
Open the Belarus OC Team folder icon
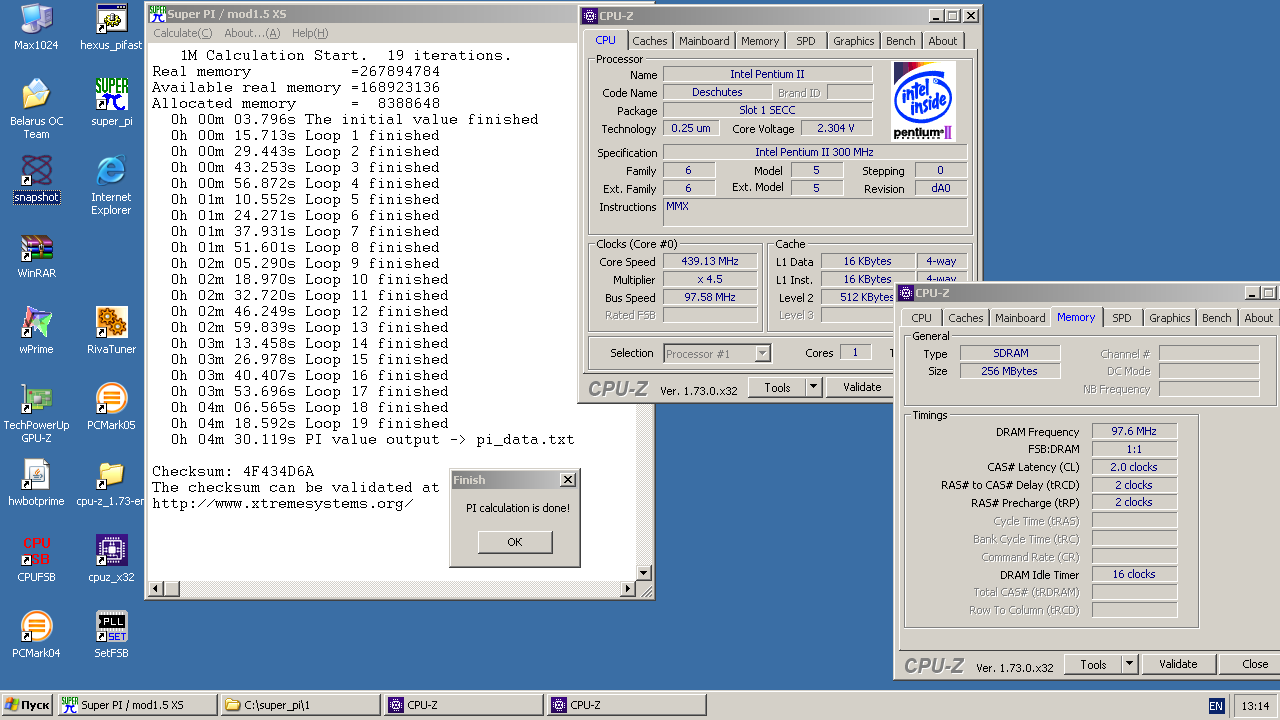pyautogui.click(x=36, y=94)
